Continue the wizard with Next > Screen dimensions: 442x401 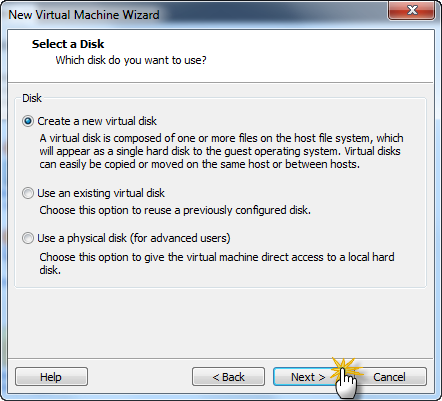(x=308, y=377)
